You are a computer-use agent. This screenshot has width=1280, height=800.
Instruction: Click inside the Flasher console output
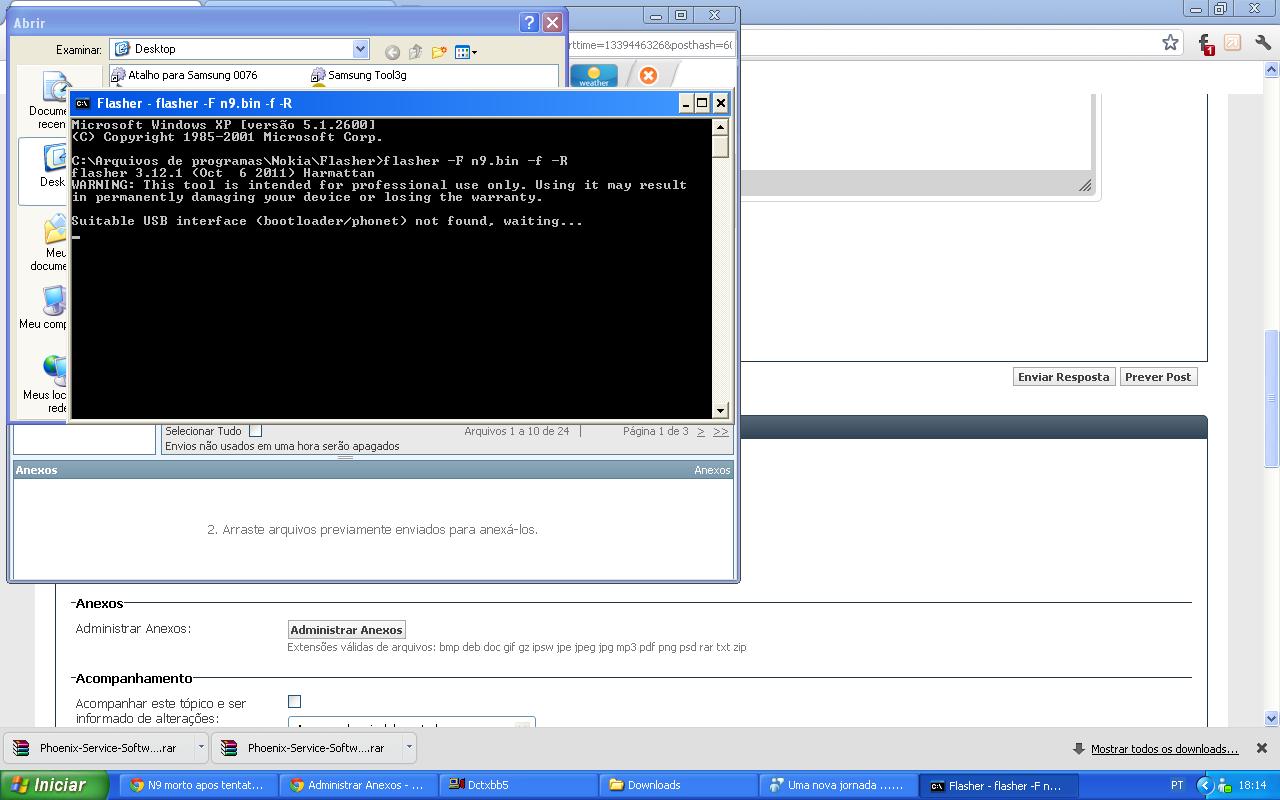pyautogui.click(x=391, y=268)
